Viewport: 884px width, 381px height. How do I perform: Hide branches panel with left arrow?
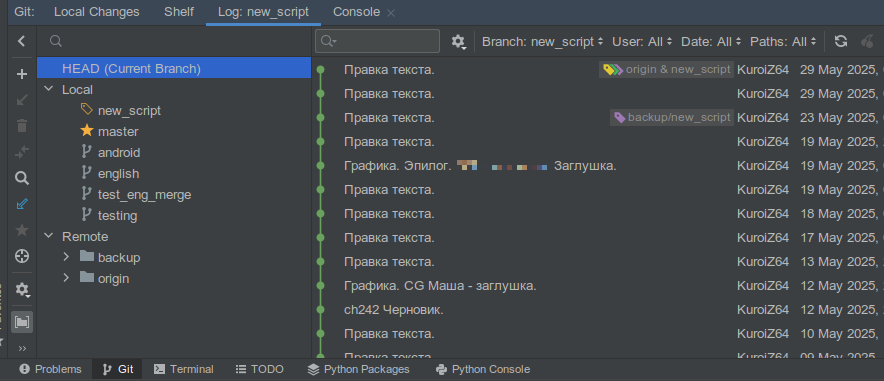coord(21,41)
